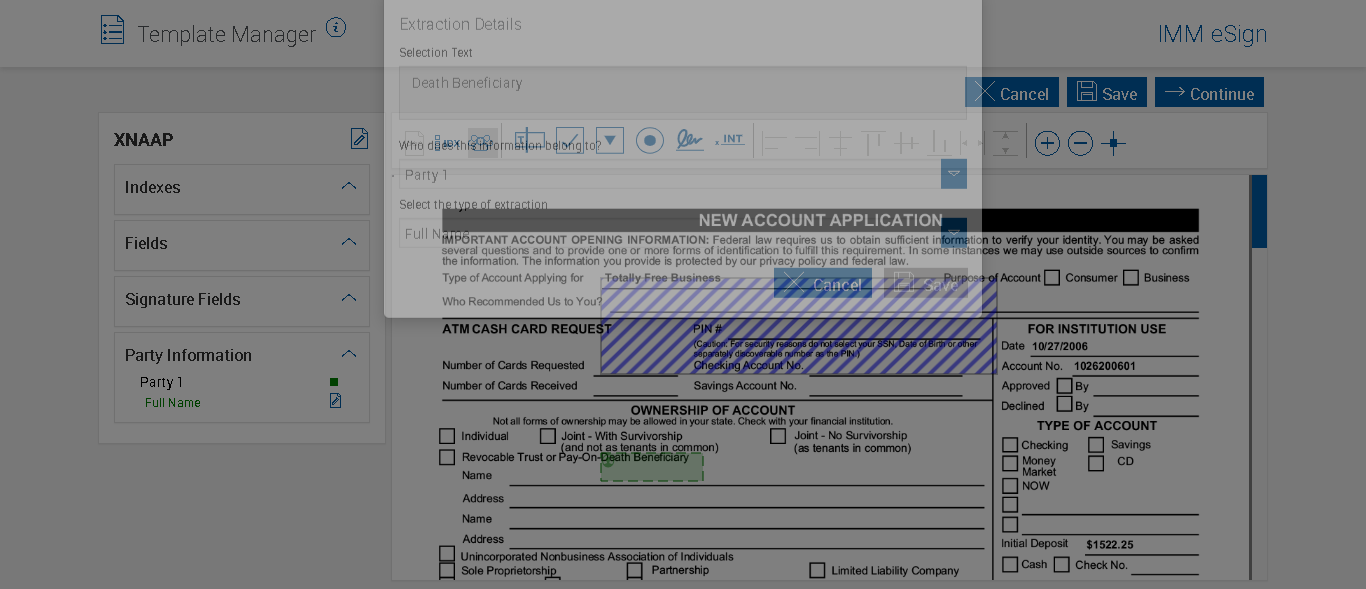Click the info icon beside Template Manager
1366x589 pixels.
336,28
